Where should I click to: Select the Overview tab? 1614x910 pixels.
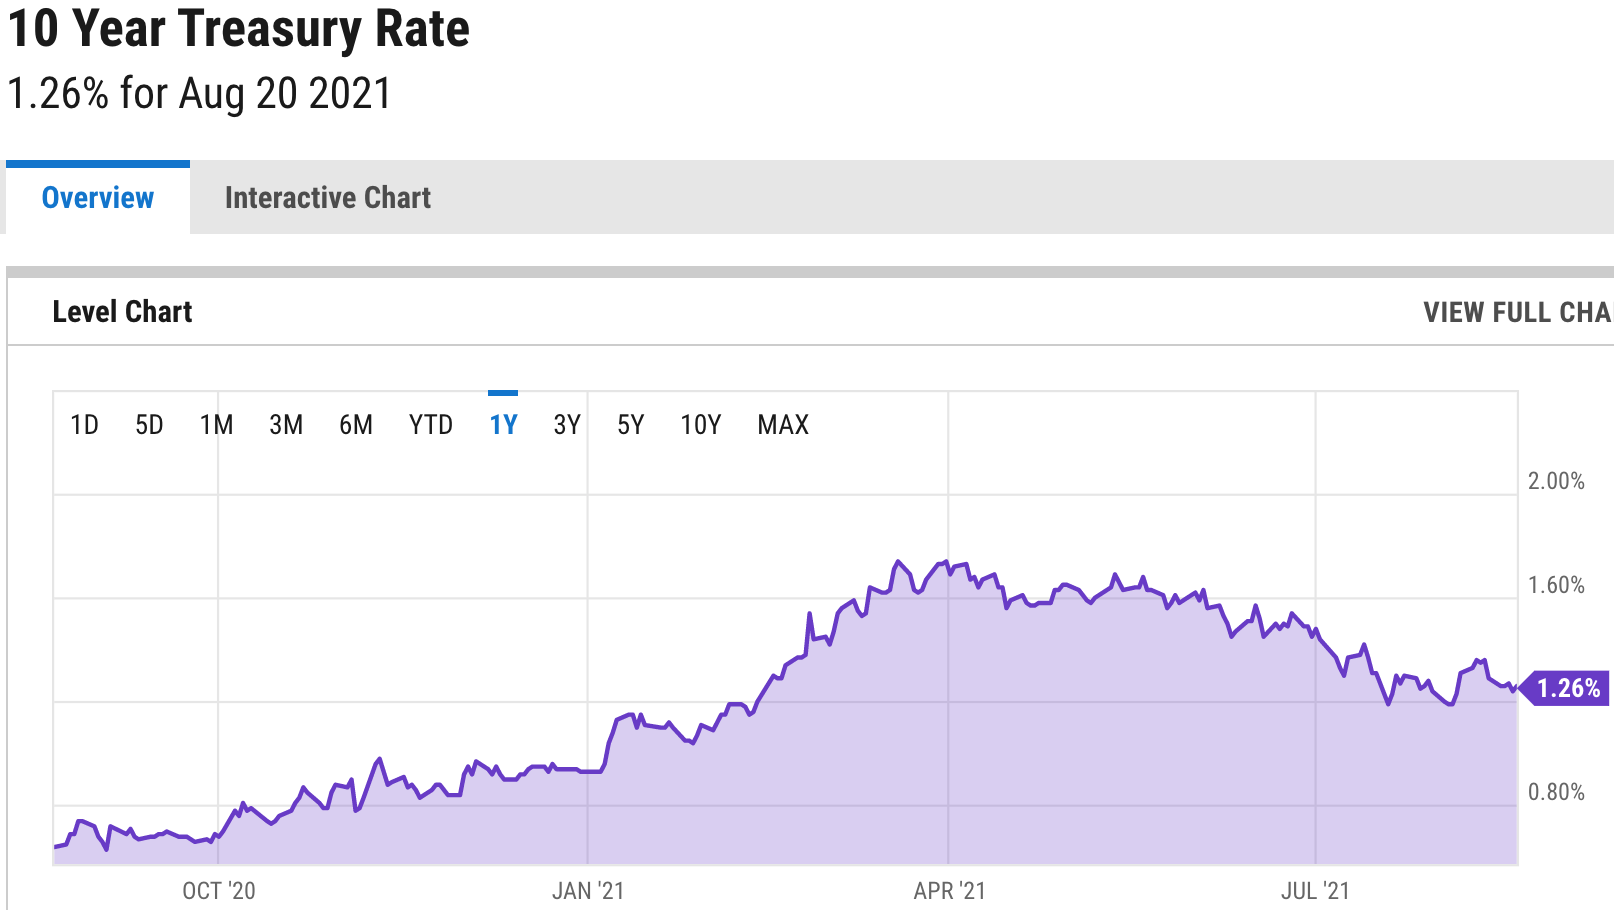(x=97, y=197)
